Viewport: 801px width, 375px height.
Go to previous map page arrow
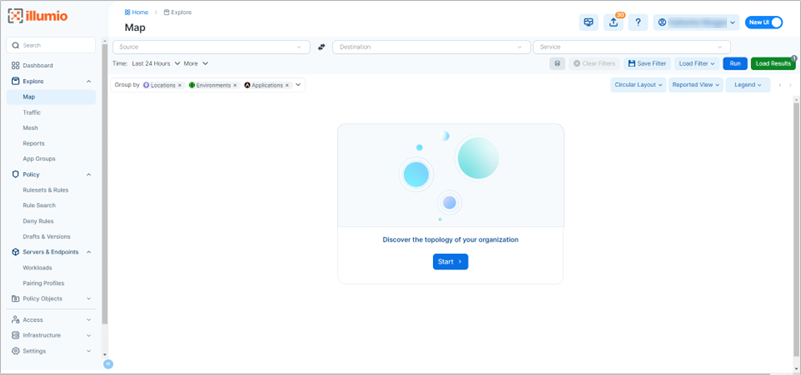click(780, 85)
